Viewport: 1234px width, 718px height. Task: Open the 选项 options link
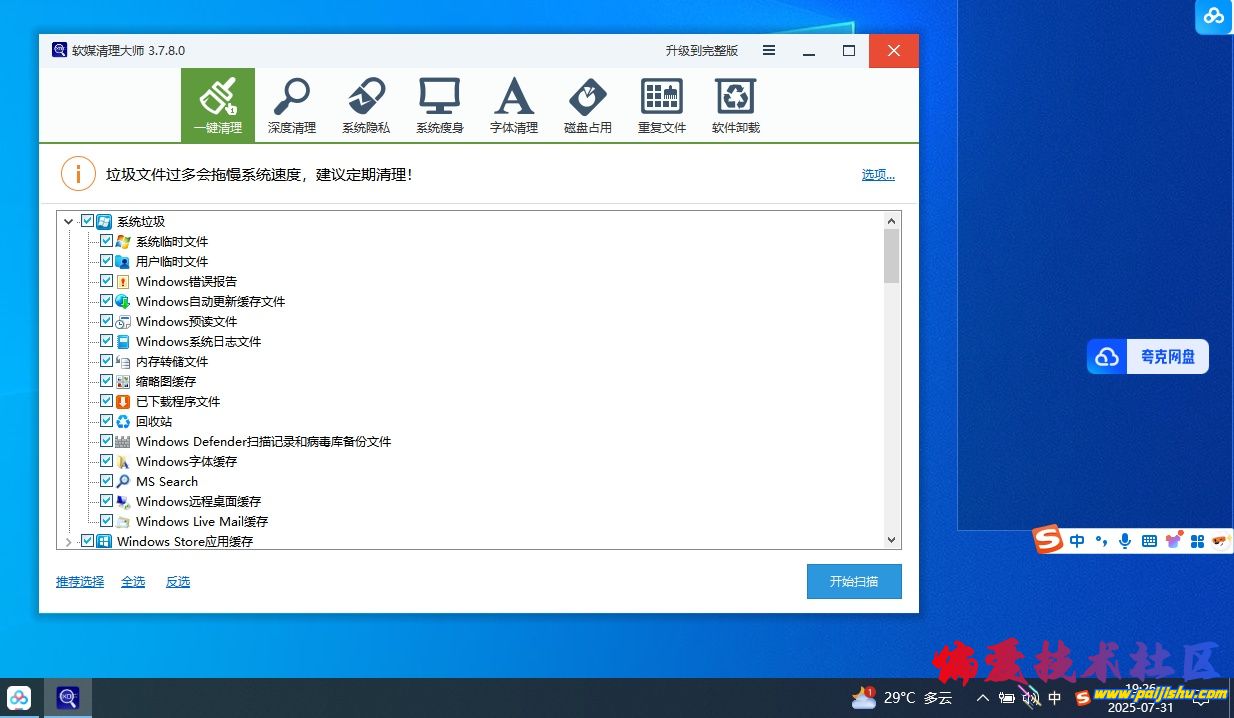(x=878, y=175)
